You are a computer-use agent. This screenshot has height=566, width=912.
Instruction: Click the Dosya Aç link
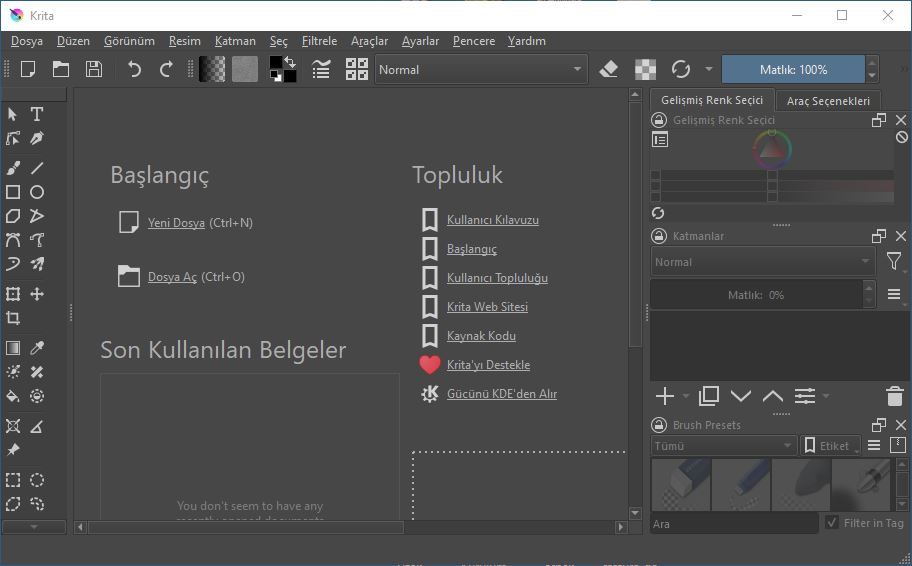pos(172,277)
